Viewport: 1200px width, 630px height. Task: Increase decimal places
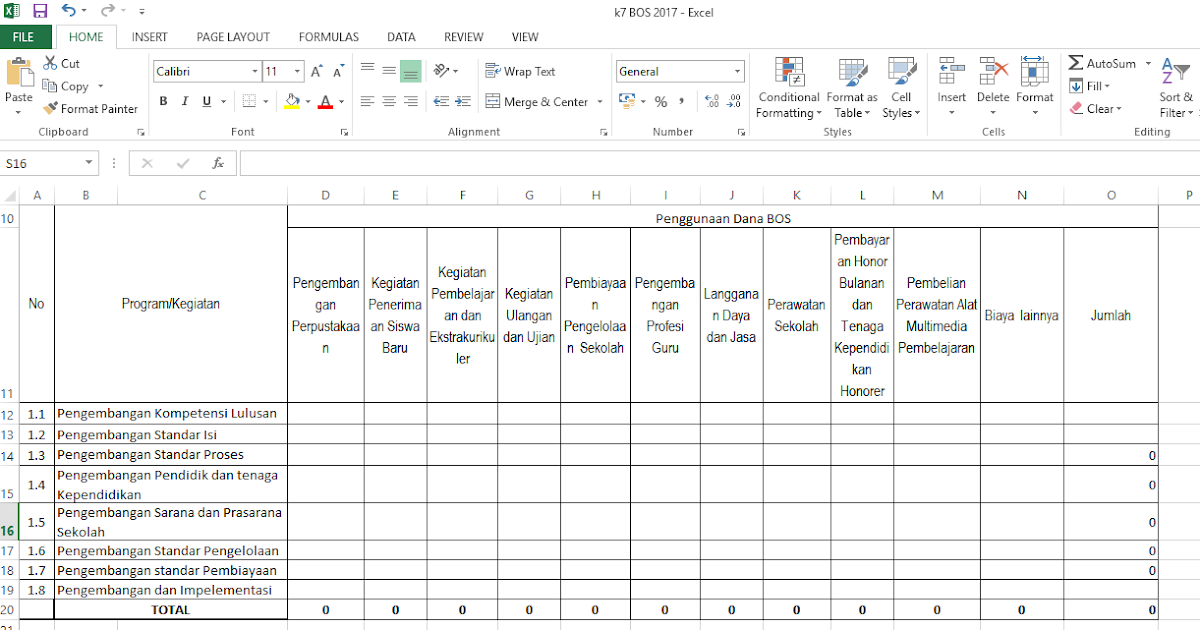[712, 101]
